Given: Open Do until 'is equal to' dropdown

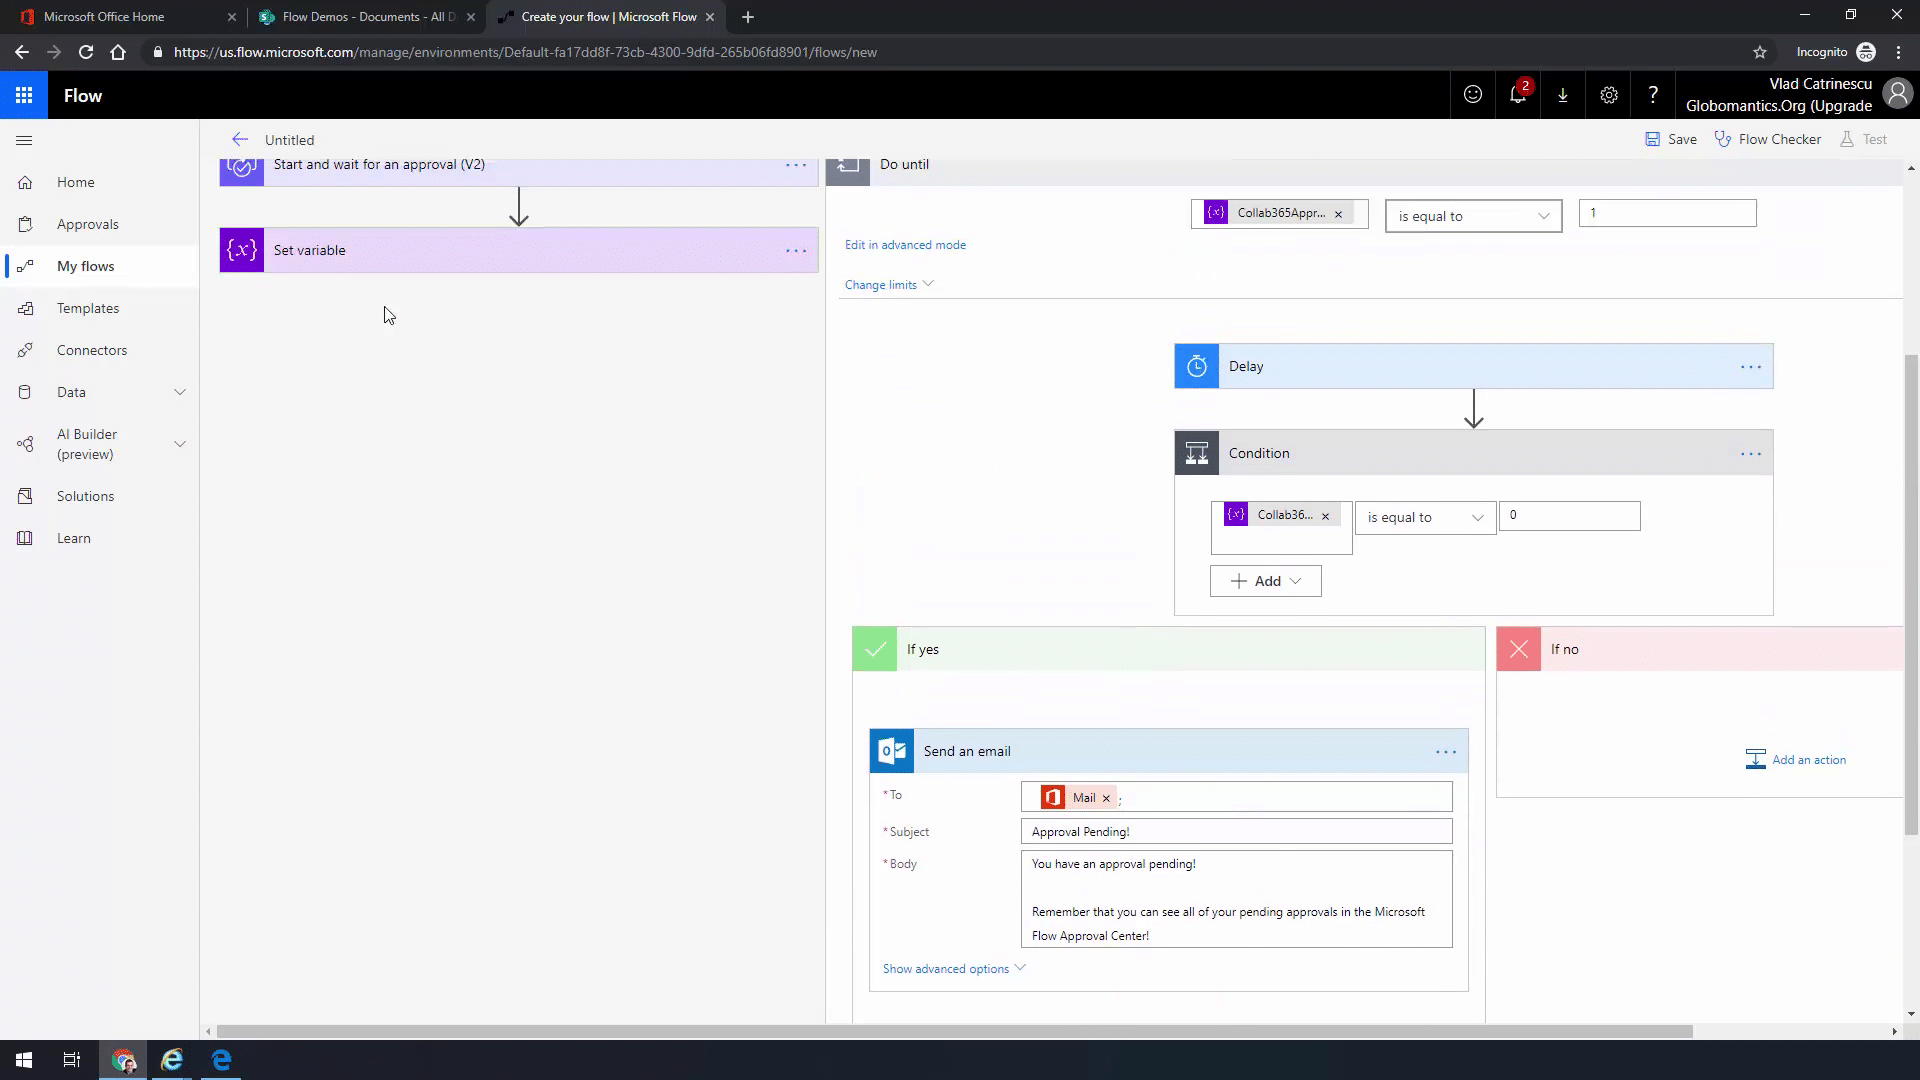Looking at the screenshot, I should click(1473, 216).
